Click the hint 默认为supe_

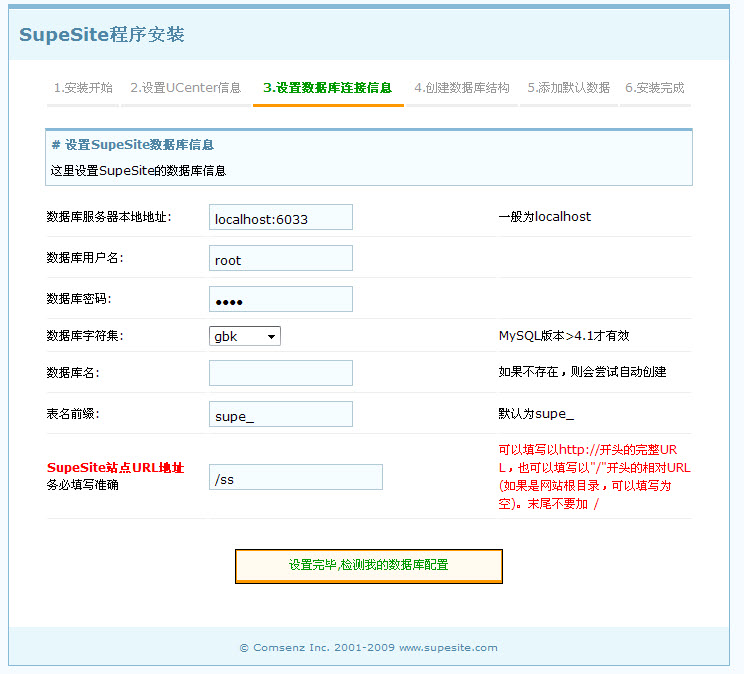[536, 413]
